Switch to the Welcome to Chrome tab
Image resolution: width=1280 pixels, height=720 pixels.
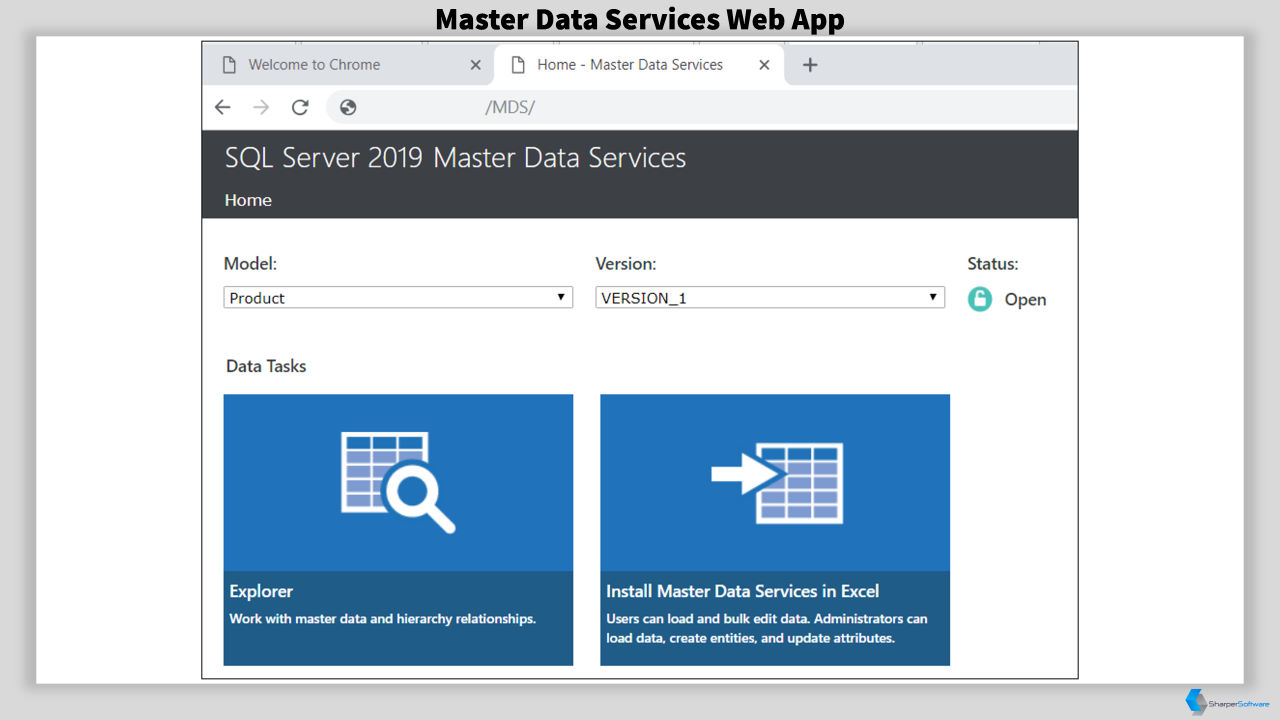[348, 65]
